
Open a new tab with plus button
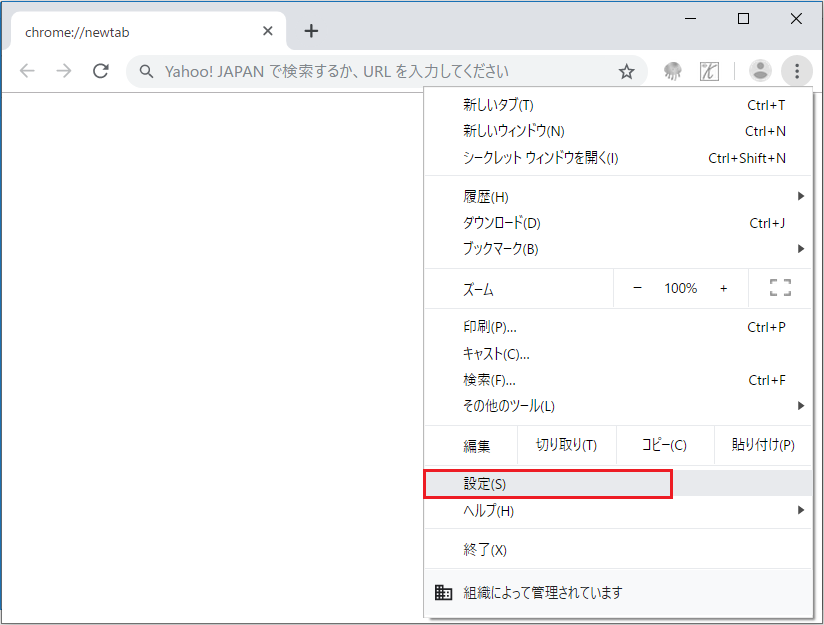[311, 31]
